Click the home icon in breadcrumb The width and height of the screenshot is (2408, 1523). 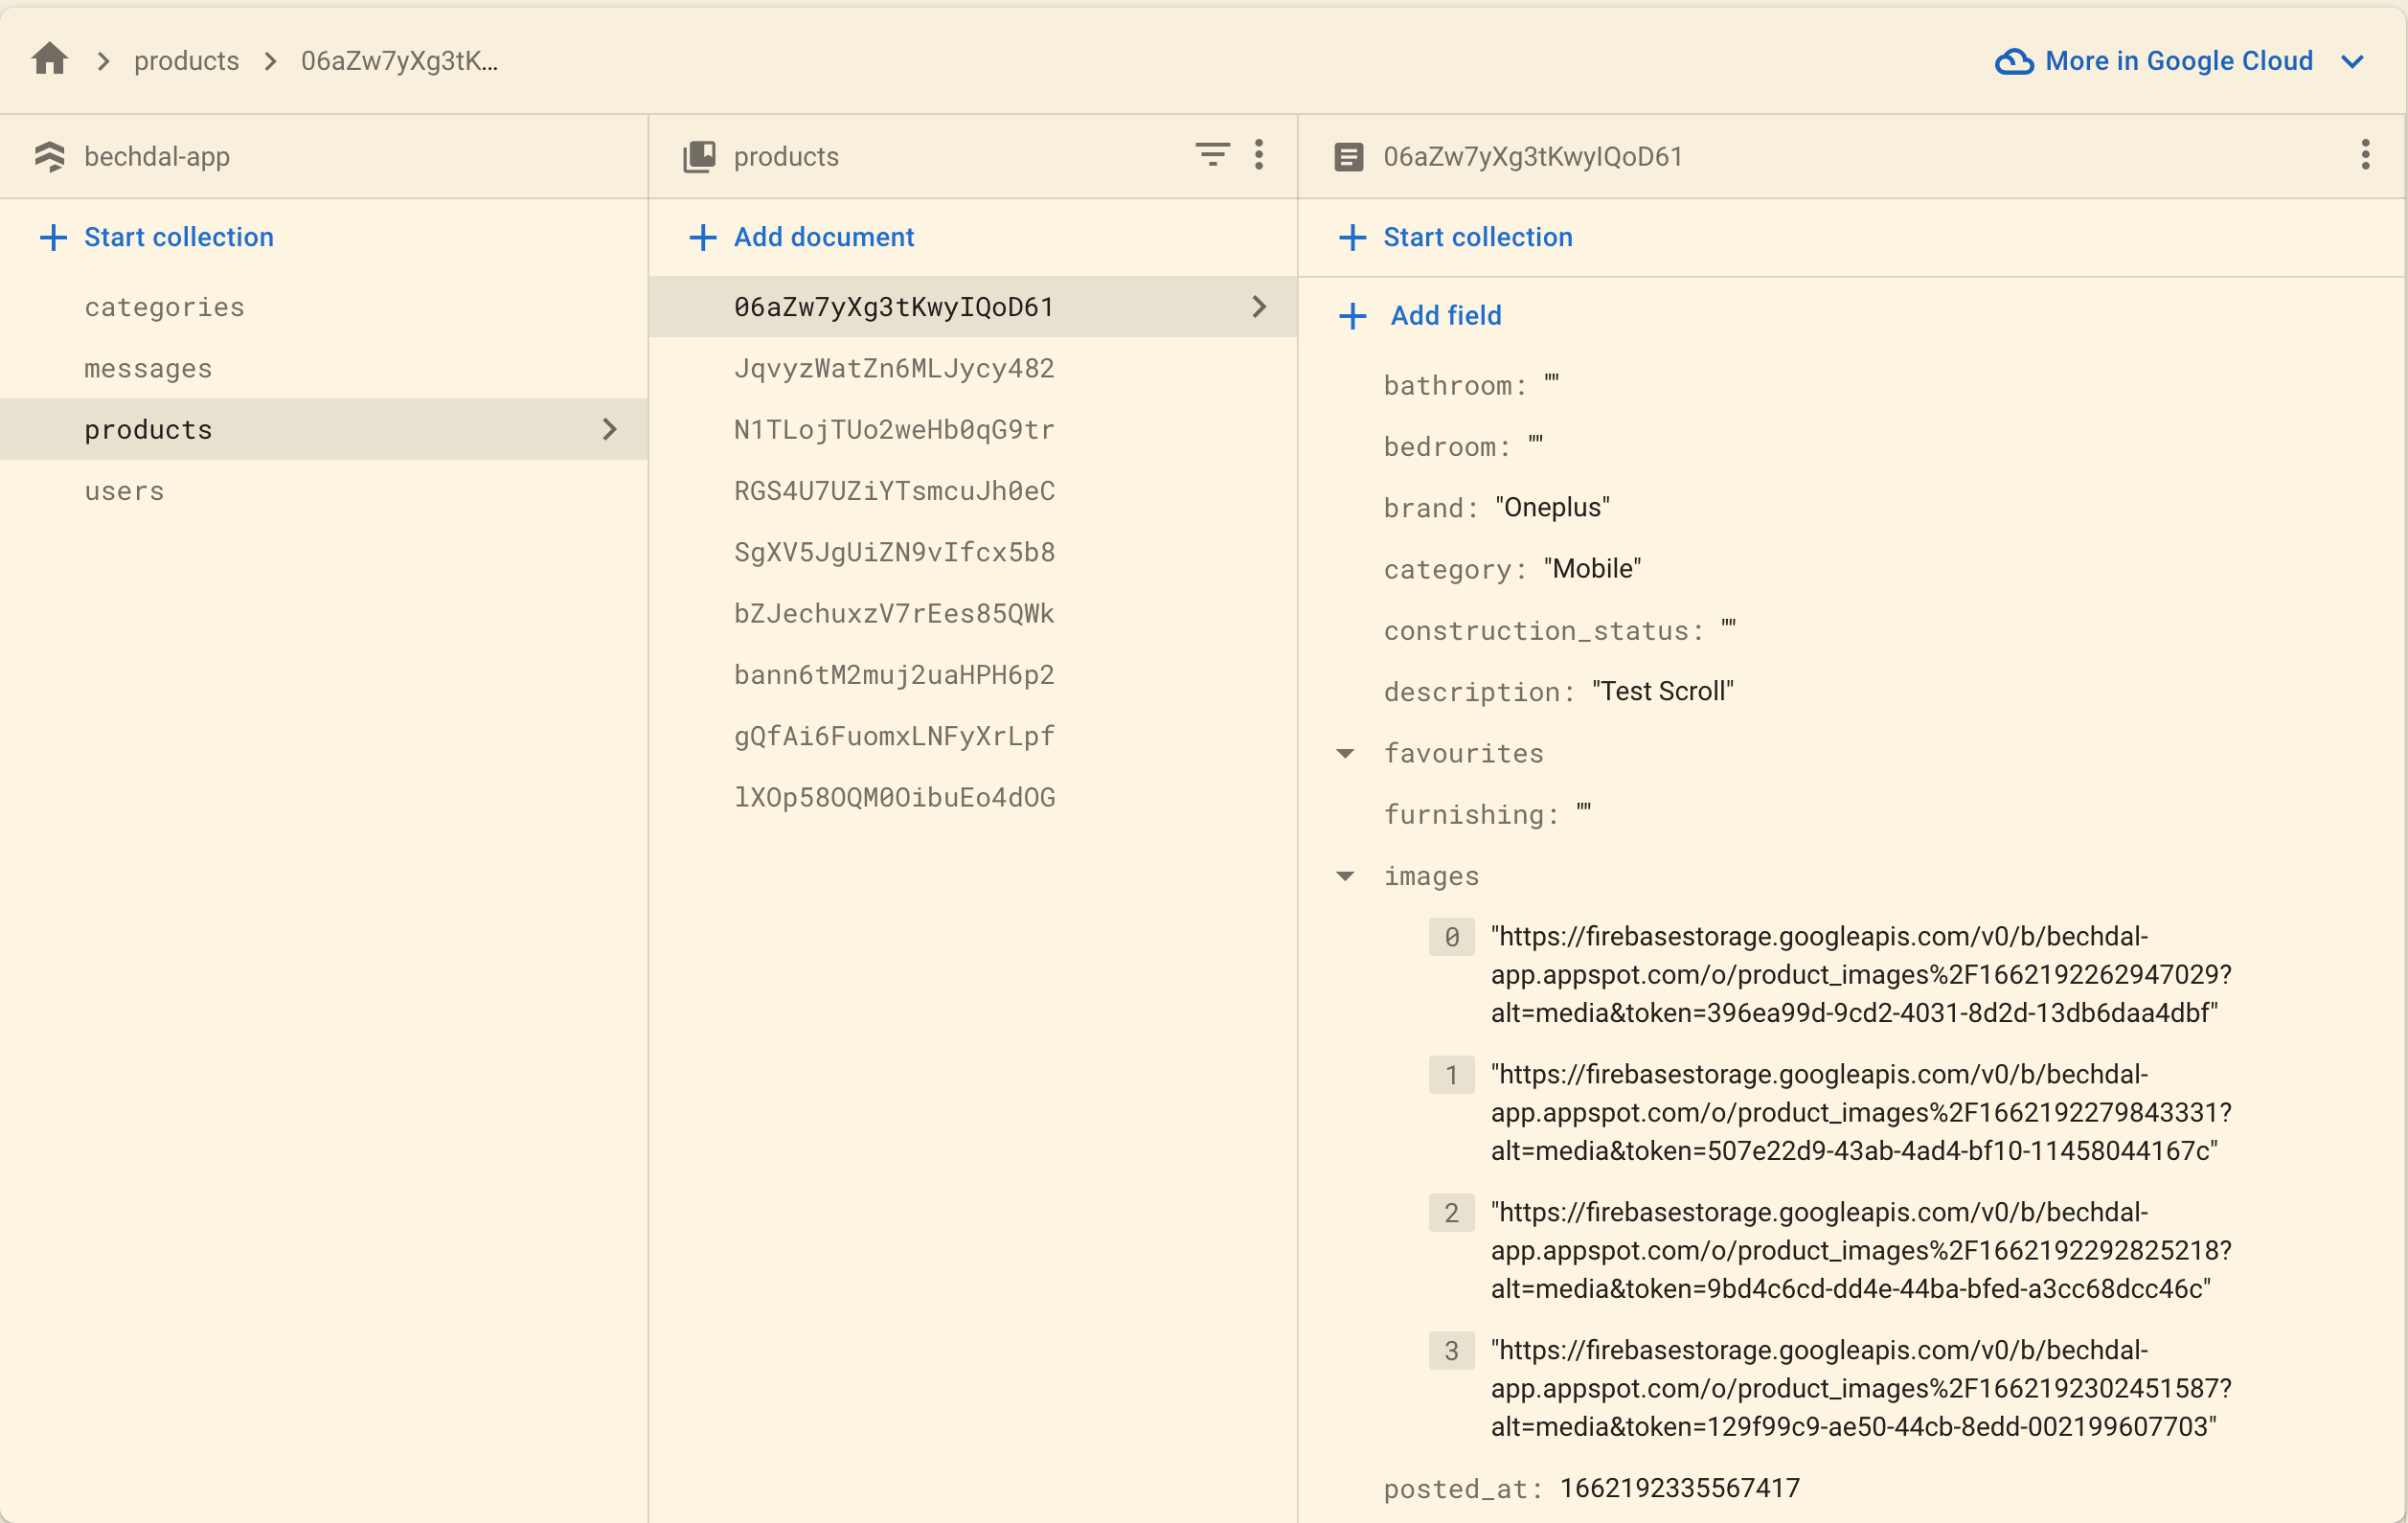coord(49,60)
